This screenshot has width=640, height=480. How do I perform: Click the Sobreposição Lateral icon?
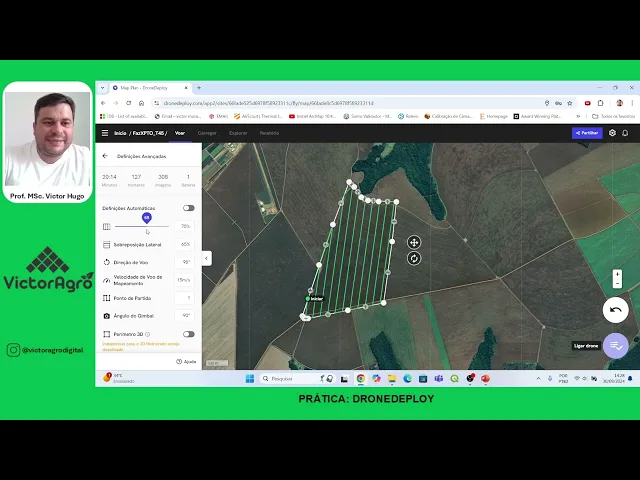point(107,244)
